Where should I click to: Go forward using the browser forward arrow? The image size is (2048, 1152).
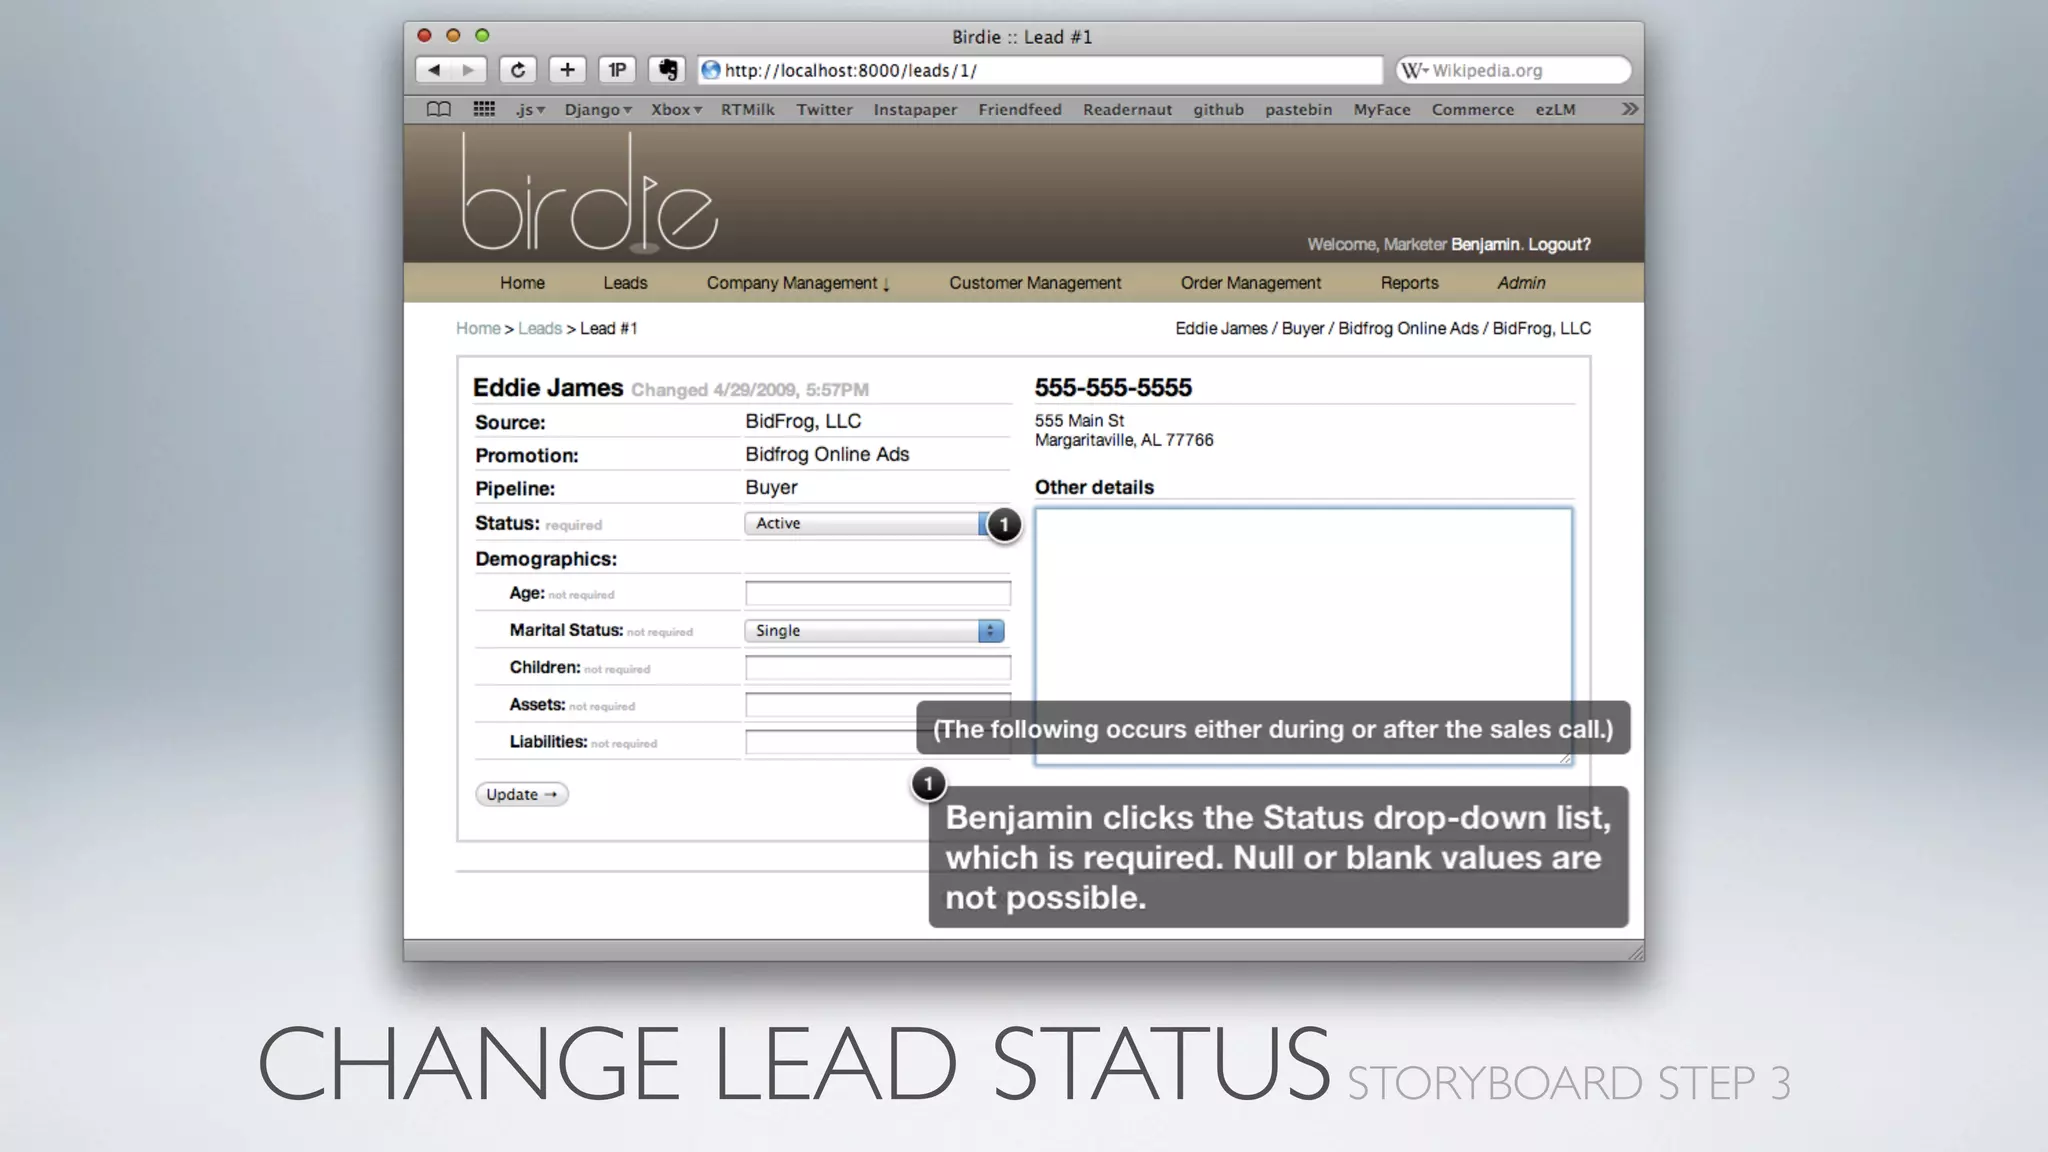(x=468, y=70)
